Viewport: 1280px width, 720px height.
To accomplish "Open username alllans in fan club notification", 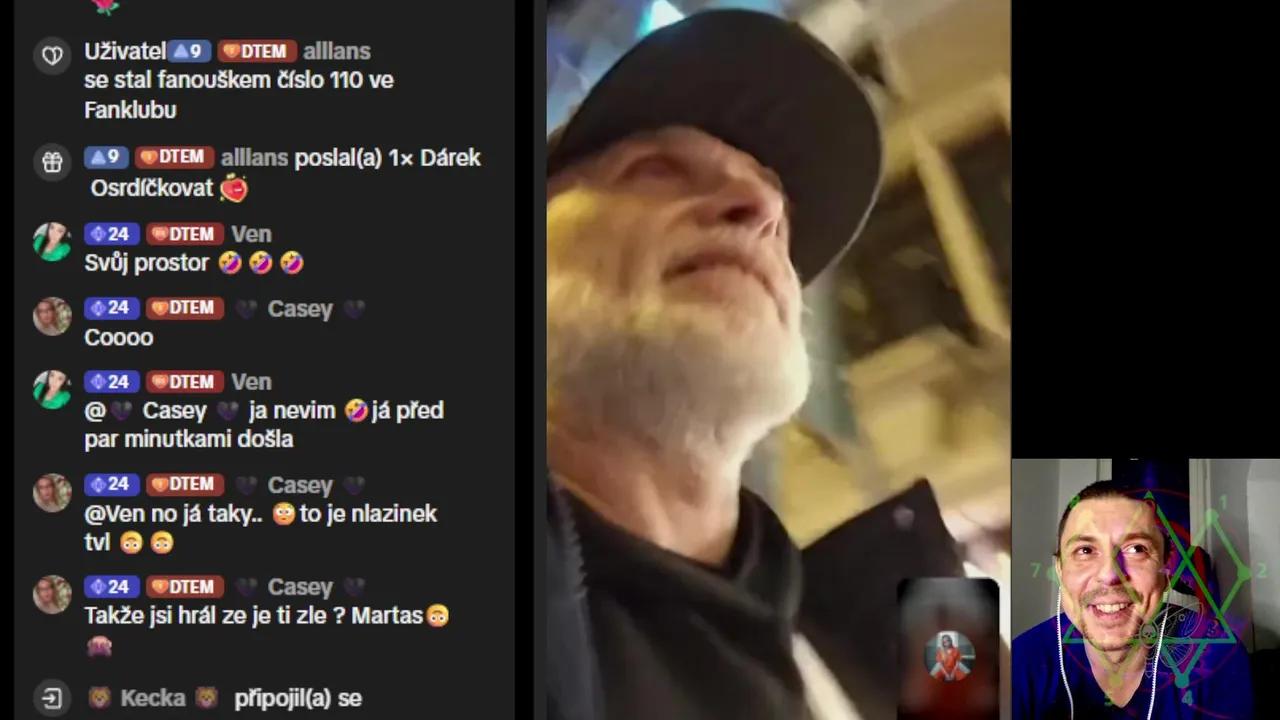I will tap(337, 51).
